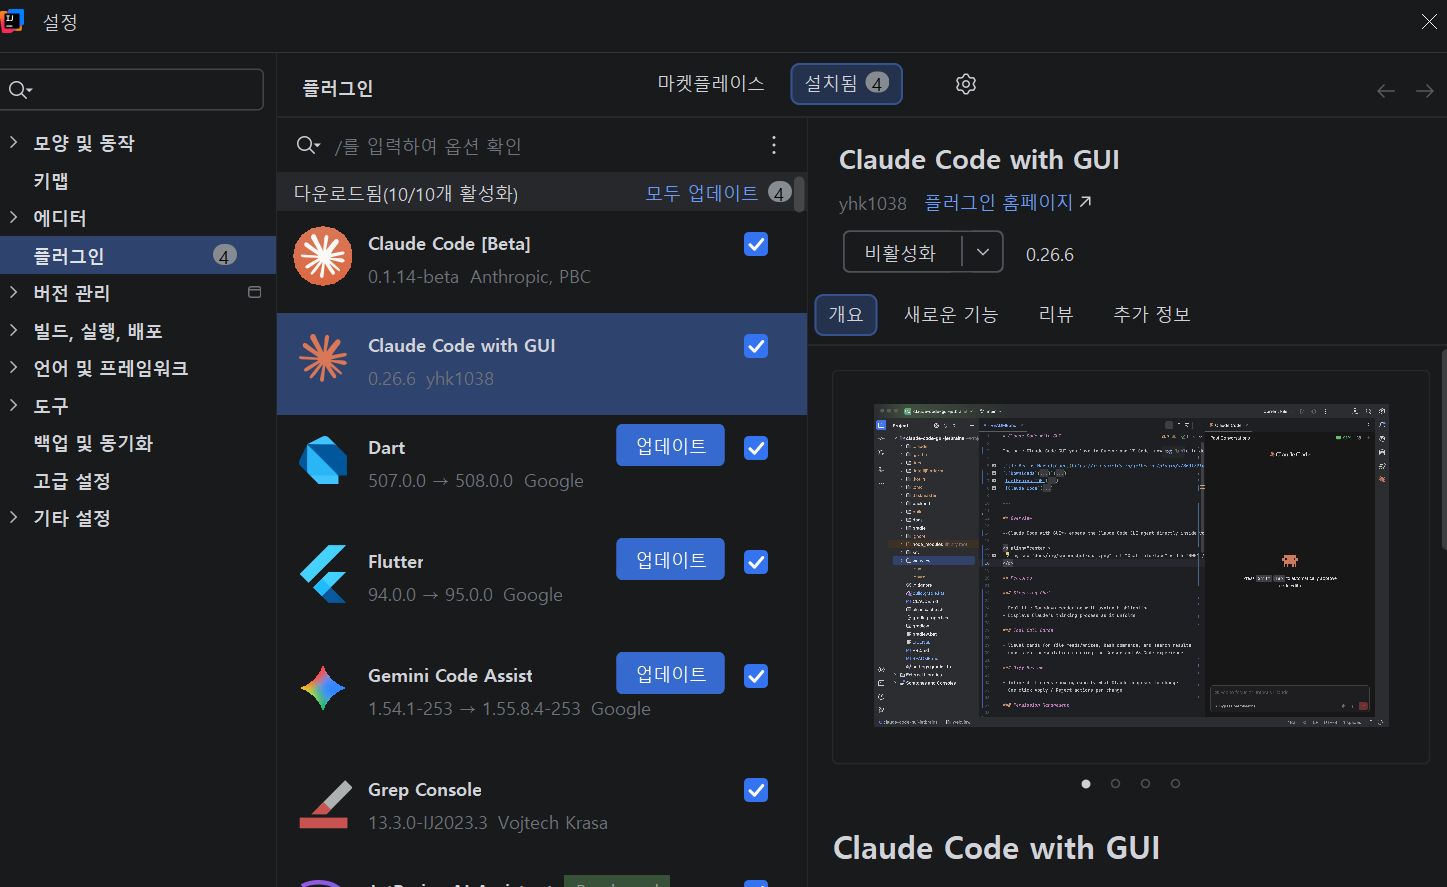Toggle the Dart plugin checkbox
The height and width of the screenshot is (887, 1447).
[x=756, y=448]
